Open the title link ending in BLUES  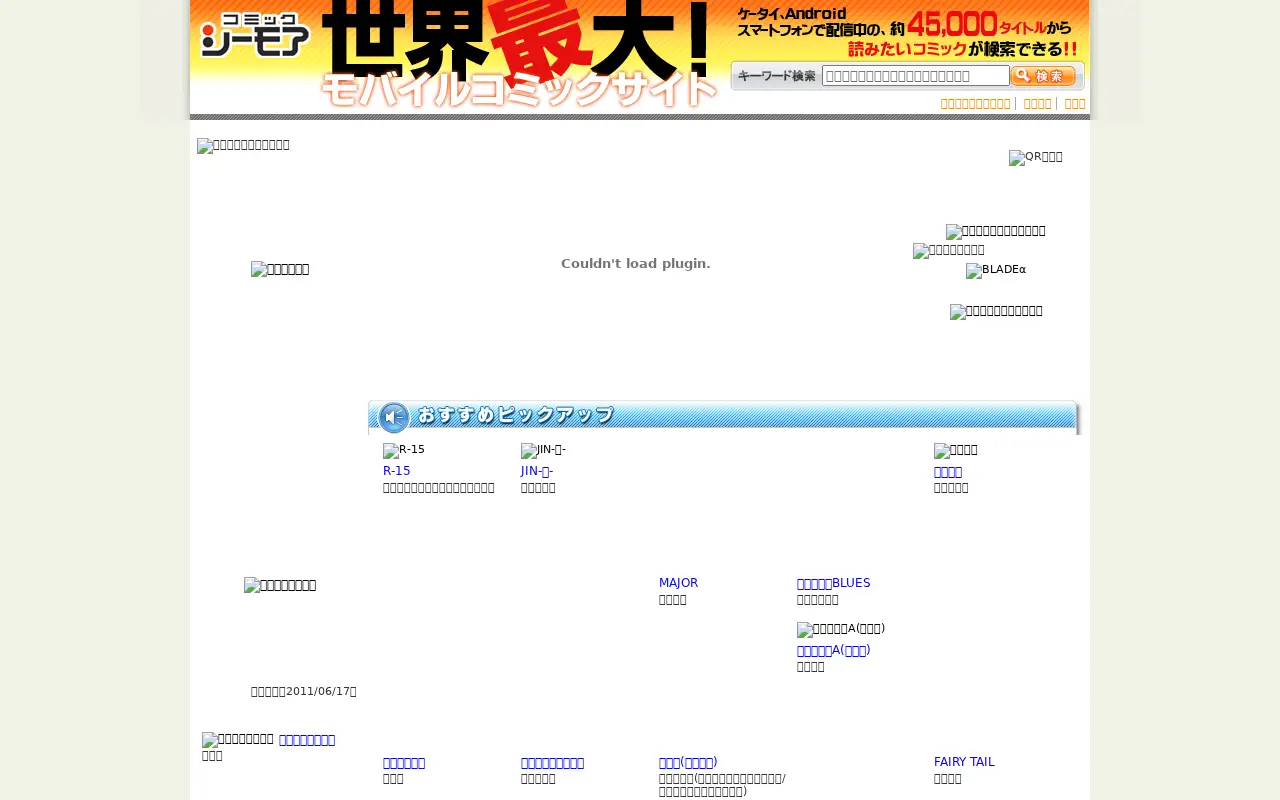tap(834, 583)
